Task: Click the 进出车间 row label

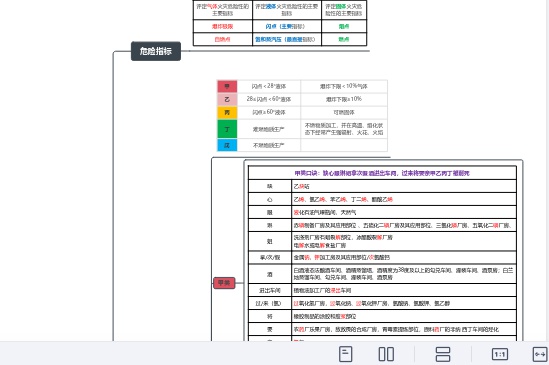Action: (x=270, y=290)
